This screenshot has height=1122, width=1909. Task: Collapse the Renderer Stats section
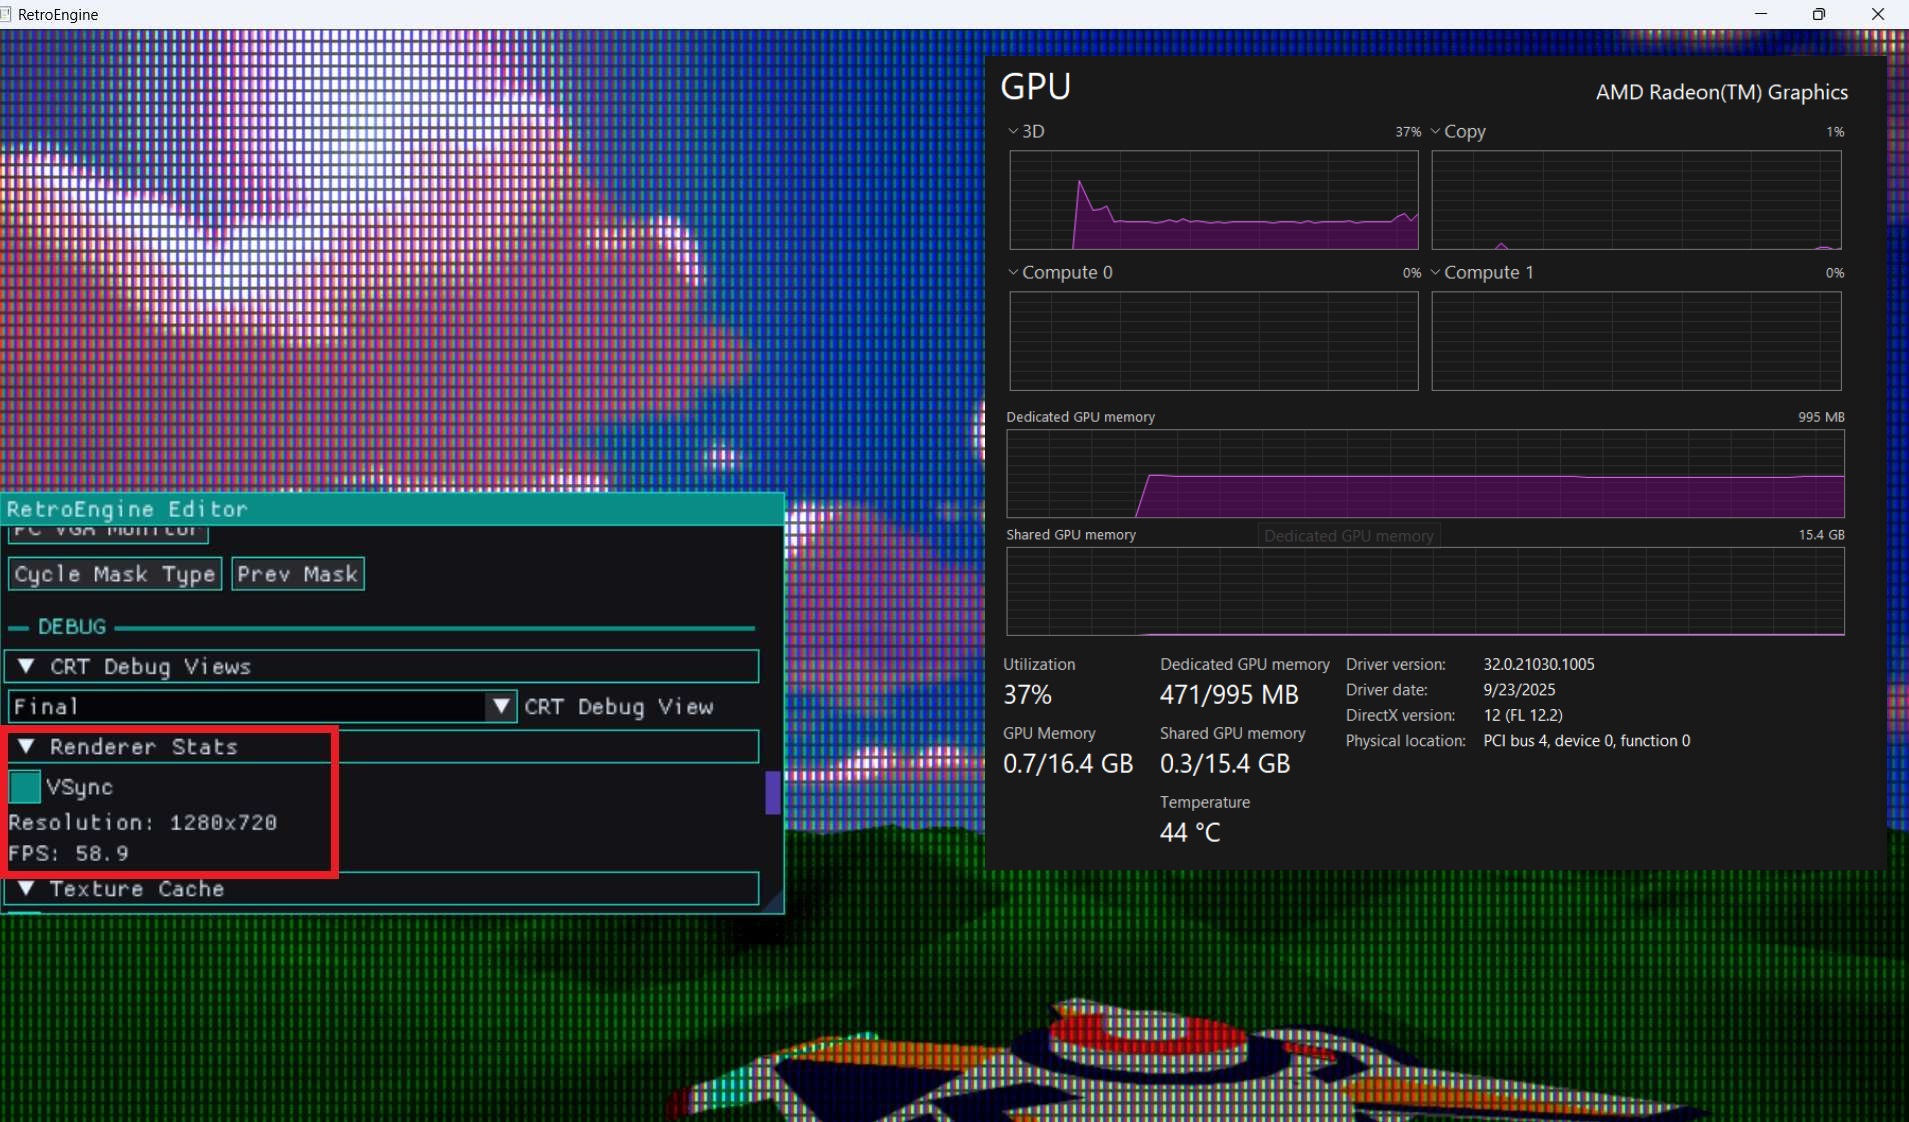[27, 747]
